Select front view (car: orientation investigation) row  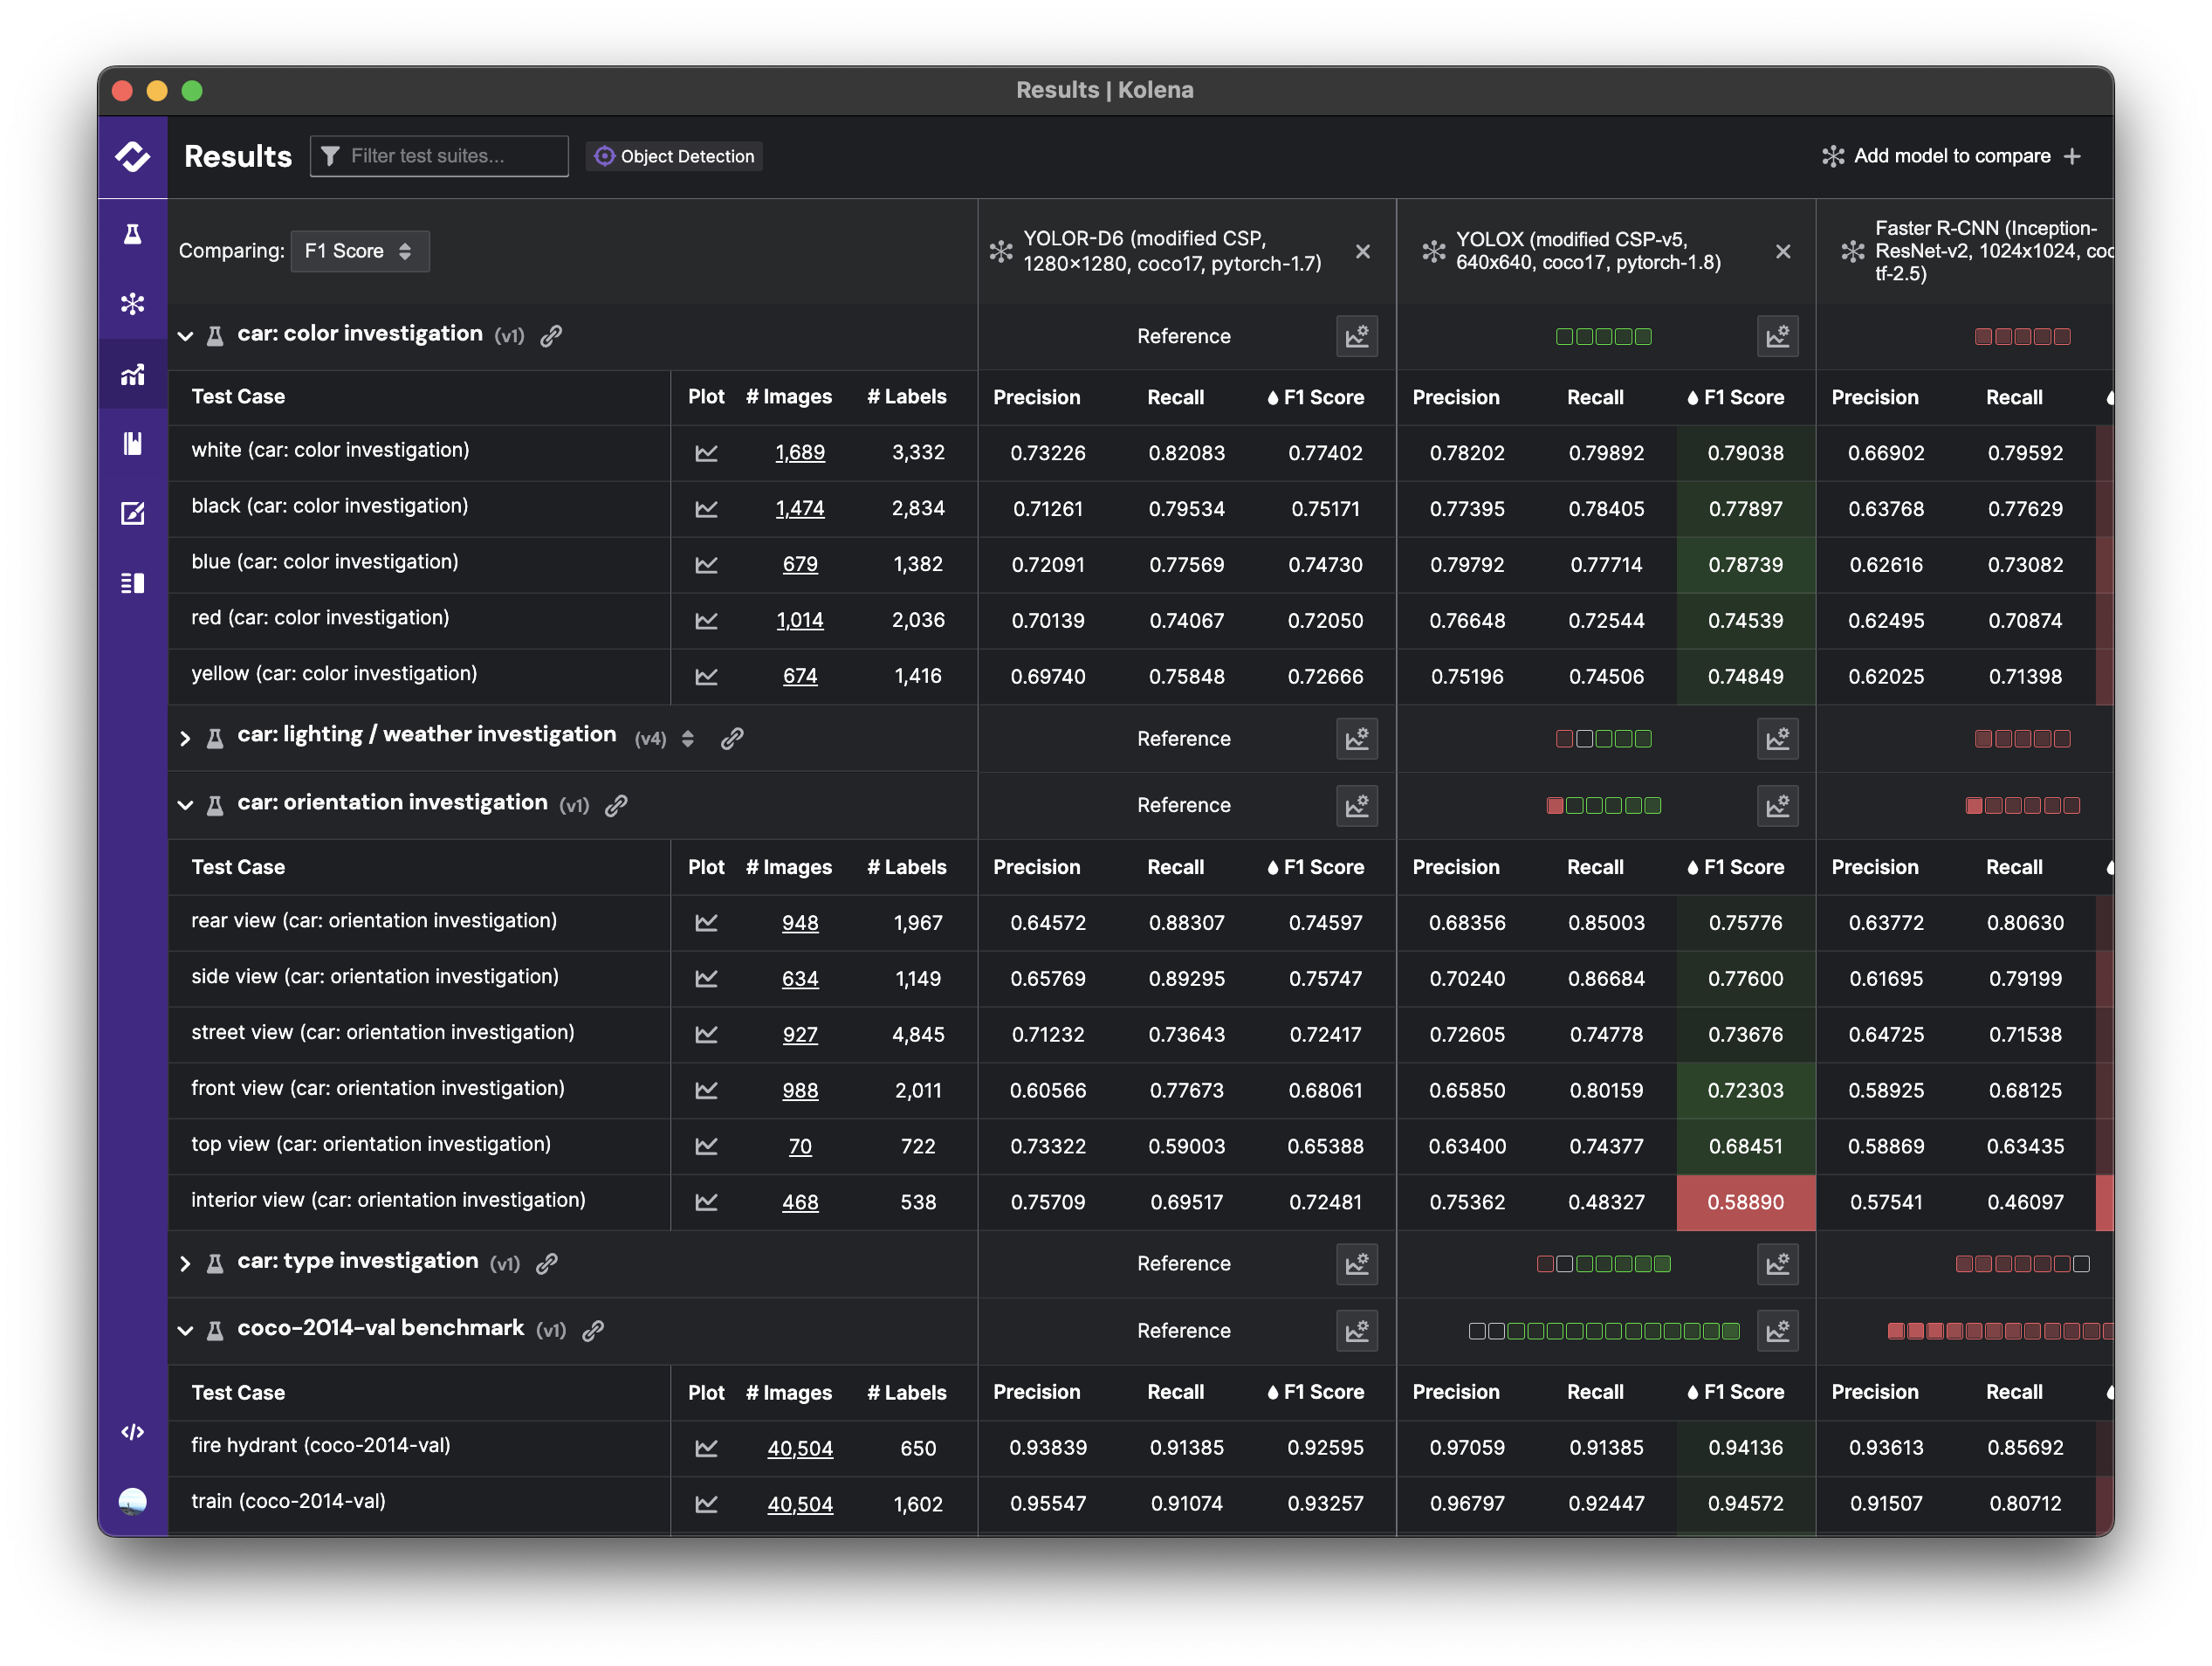point(573,1091)
